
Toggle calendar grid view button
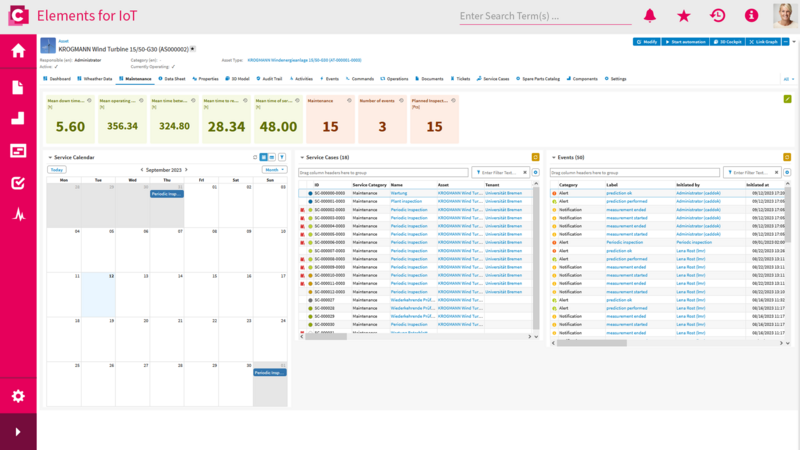click(264, 157)
